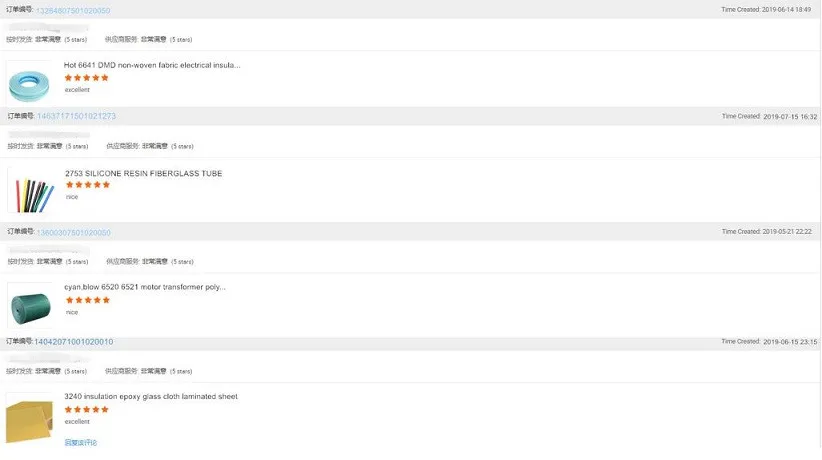Image resolution: width=822 pixels, height=460 pixels.
Task: Click the 回复该评论 reply link
Action: [81, 442]
